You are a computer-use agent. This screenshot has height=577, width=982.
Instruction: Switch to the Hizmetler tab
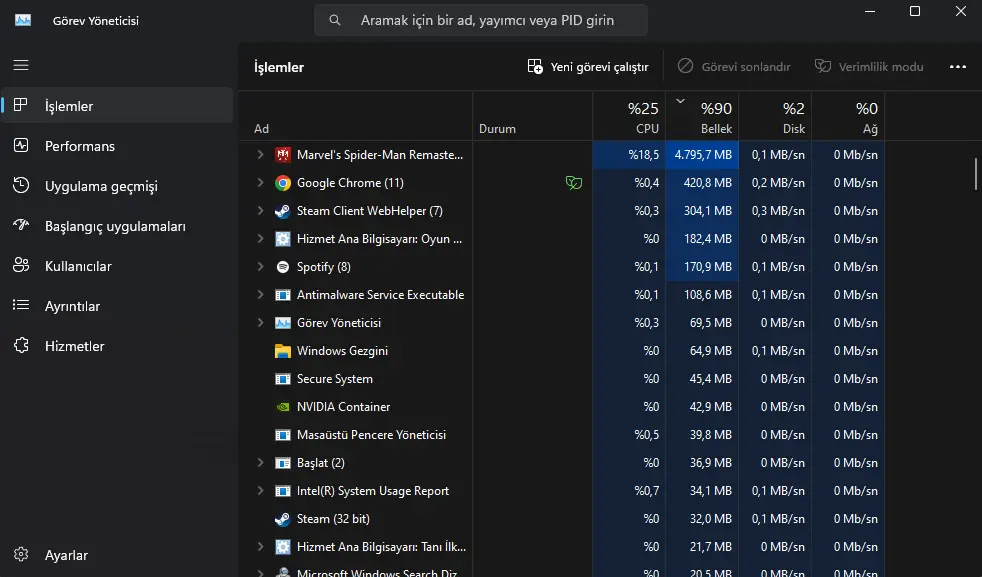118,346
